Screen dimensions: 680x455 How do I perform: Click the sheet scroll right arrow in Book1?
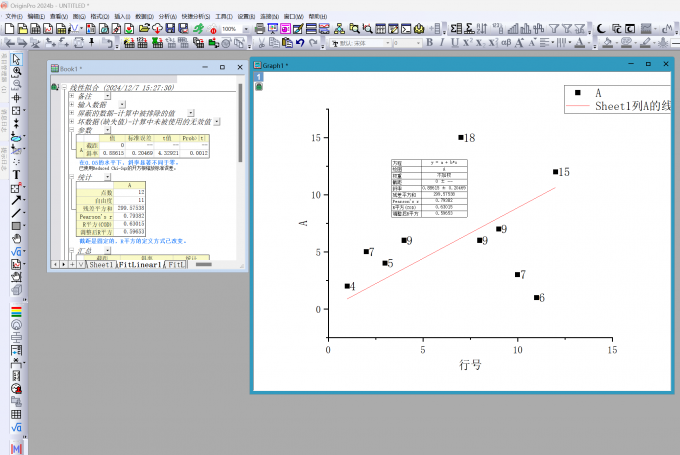tap(64, 264)
